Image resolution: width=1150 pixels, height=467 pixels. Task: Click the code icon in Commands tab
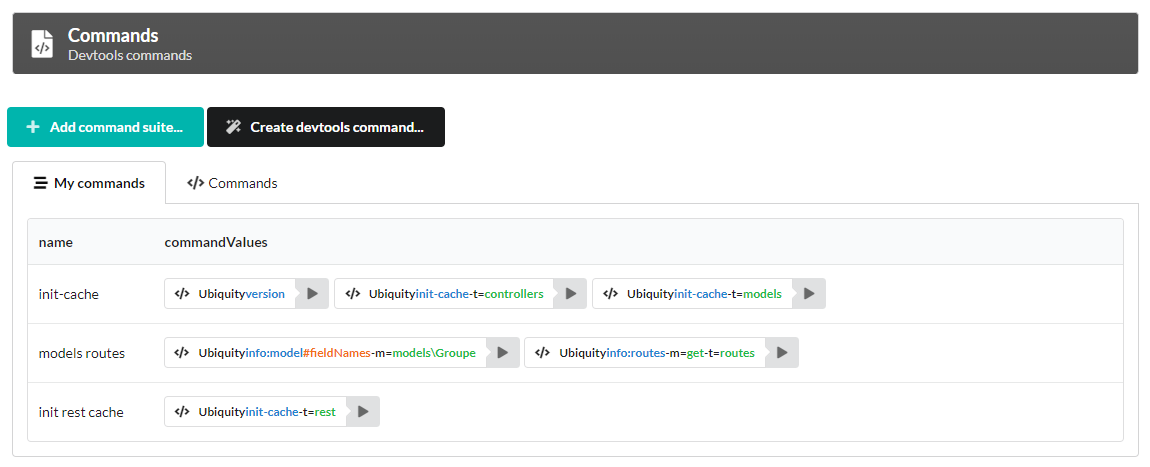pos(195,183)
